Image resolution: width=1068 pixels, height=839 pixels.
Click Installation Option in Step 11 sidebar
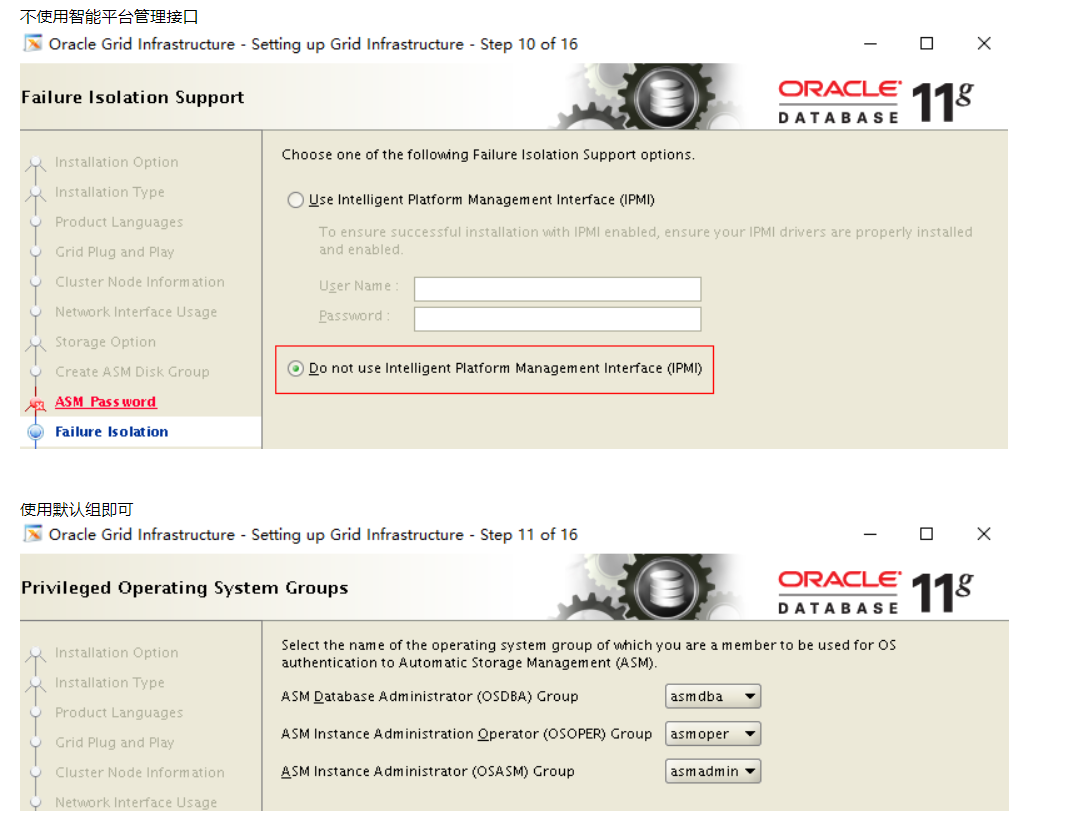(x=116, y=652)
